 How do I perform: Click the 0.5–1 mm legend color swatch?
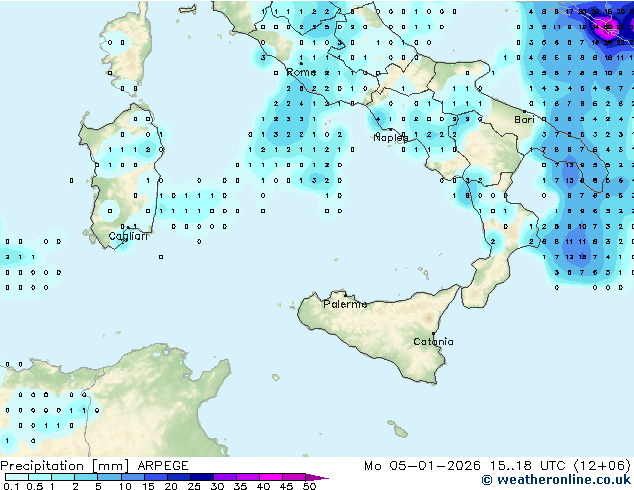coord(40,477)
